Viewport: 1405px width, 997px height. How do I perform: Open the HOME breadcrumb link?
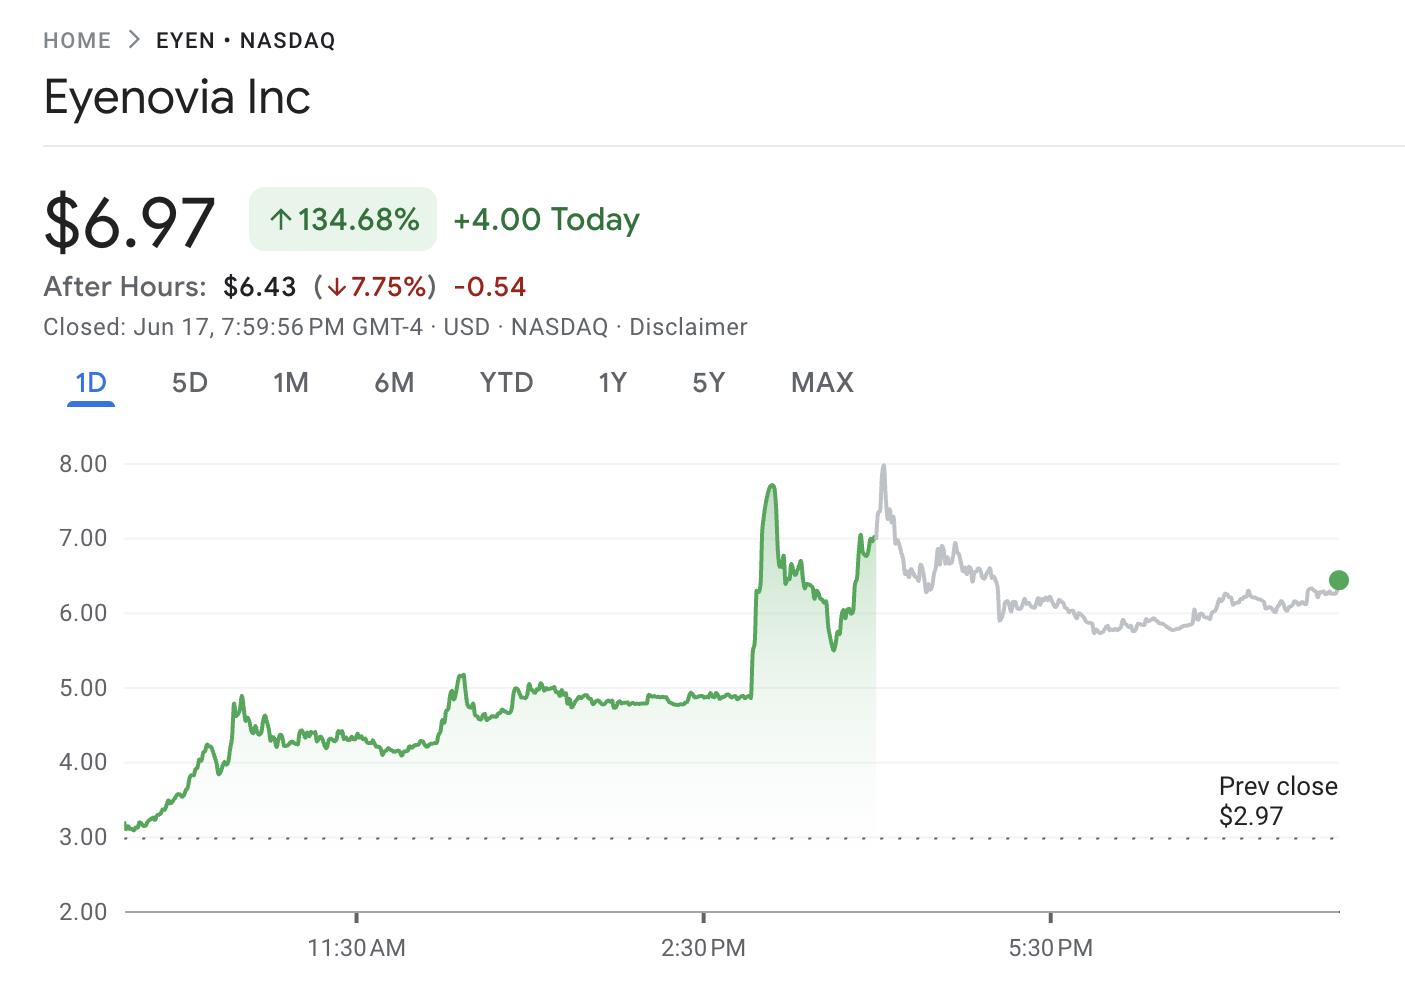click(78, 40)
